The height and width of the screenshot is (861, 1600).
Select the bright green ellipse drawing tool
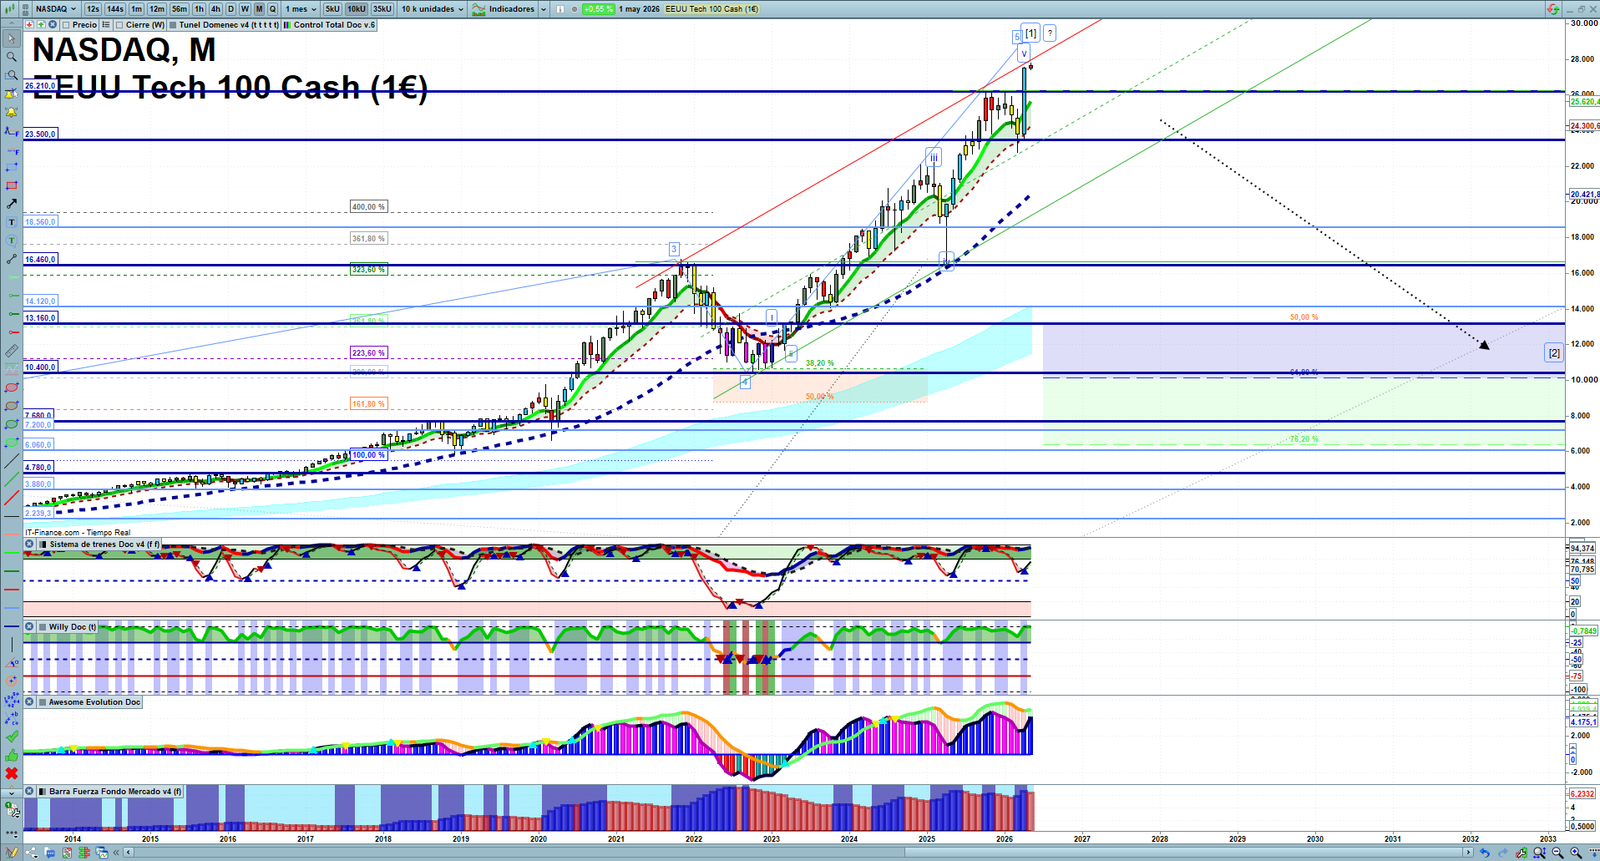tap(12, 441)
